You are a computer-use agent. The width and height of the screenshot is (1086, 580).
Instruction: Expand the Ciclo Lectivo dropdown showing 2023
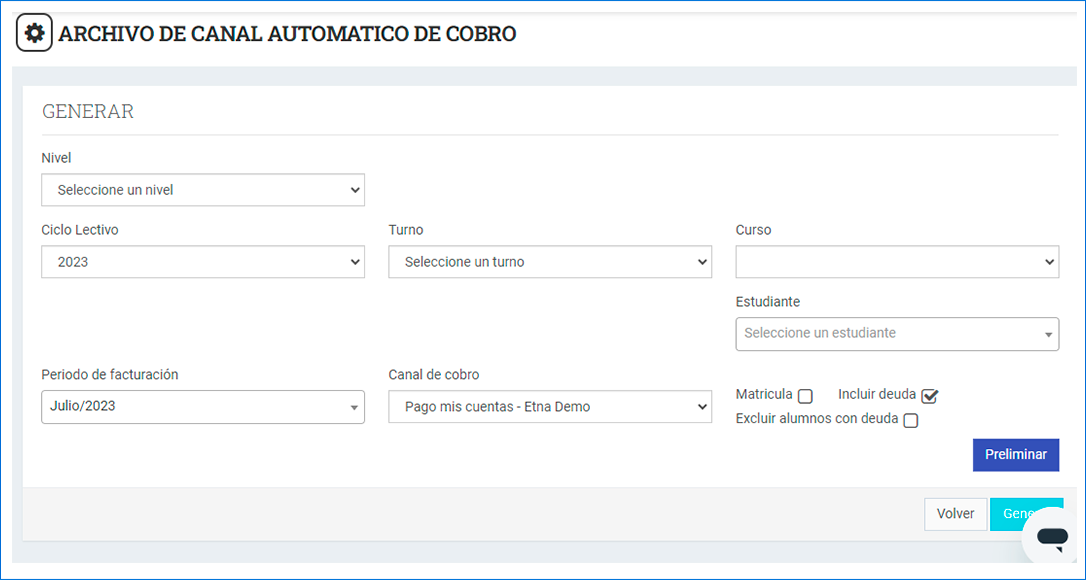pyautogui.click(x=203, y=262)
